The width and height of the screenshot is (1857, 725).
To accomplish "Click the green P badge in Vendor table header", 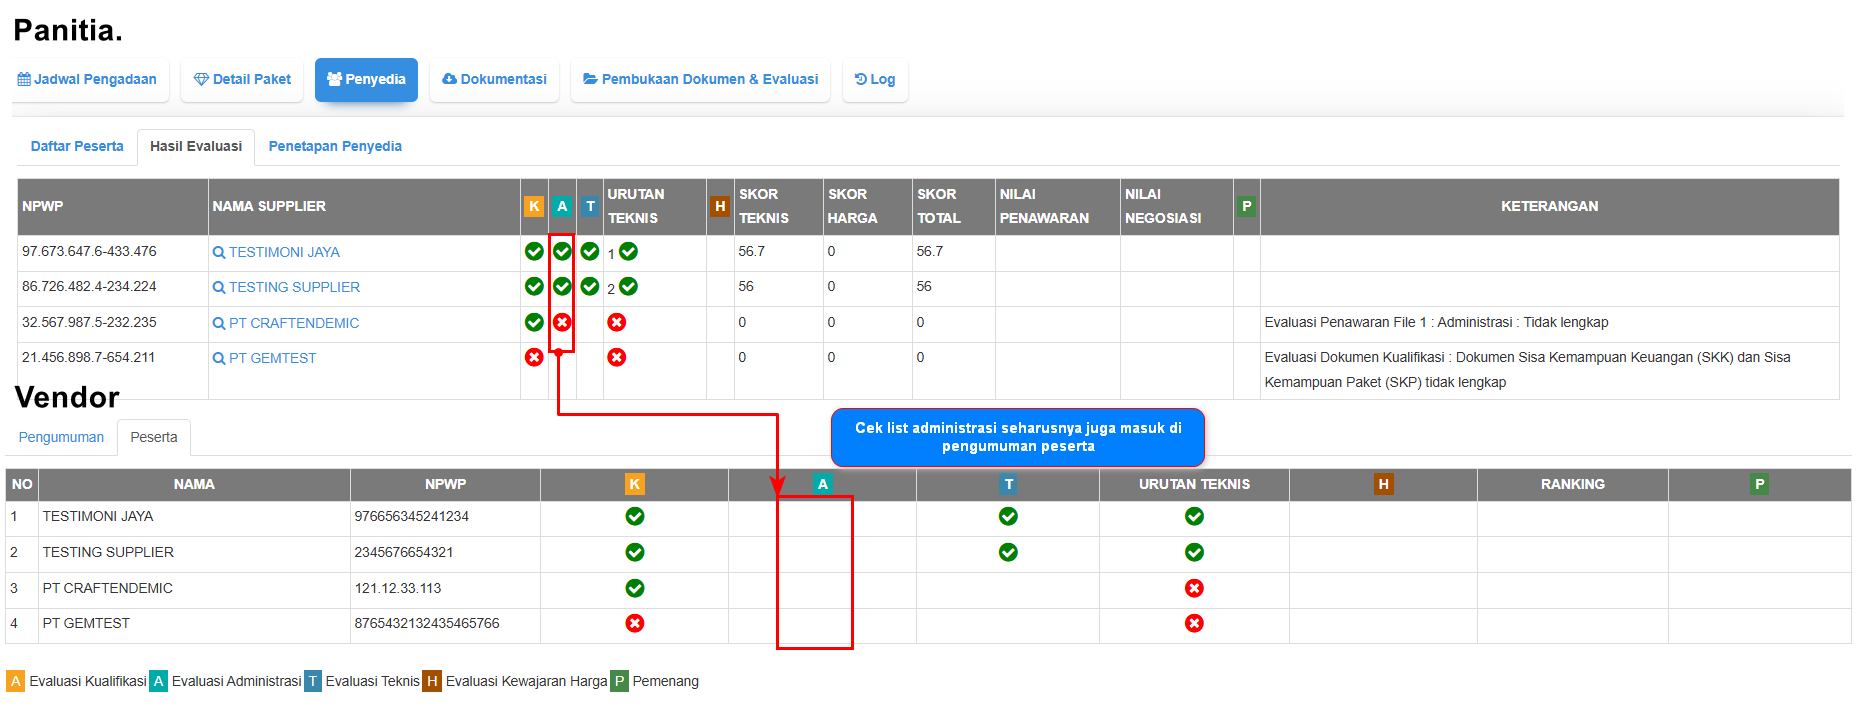I will [x=1759, y=484].
